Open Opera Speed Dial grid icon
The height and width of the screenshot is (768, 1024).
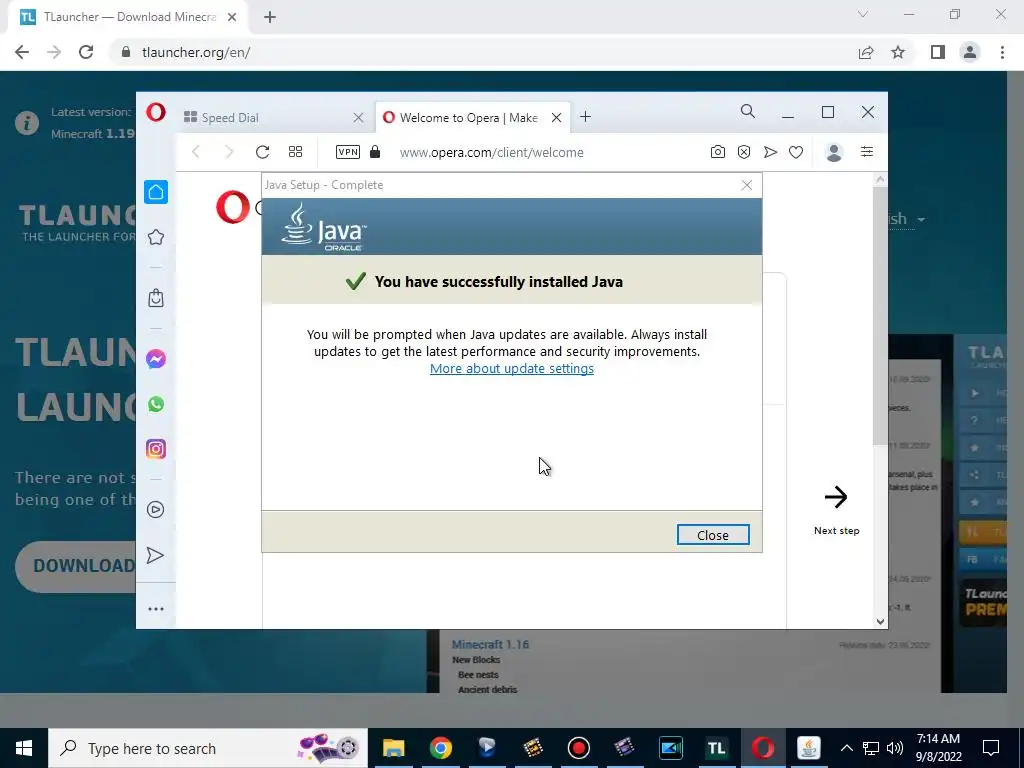click(x=295, y=152)
